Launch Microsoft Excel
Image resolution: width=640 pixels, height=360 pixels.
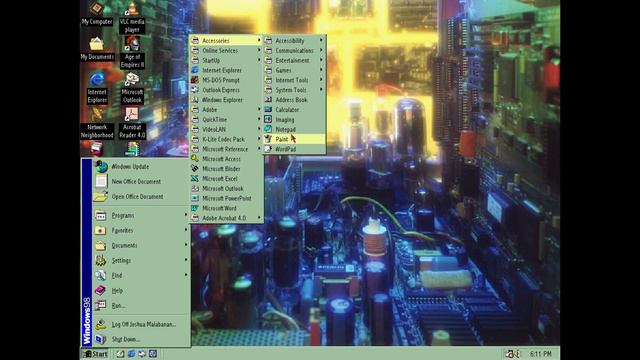pyautogui.click(x=226, y=179)
